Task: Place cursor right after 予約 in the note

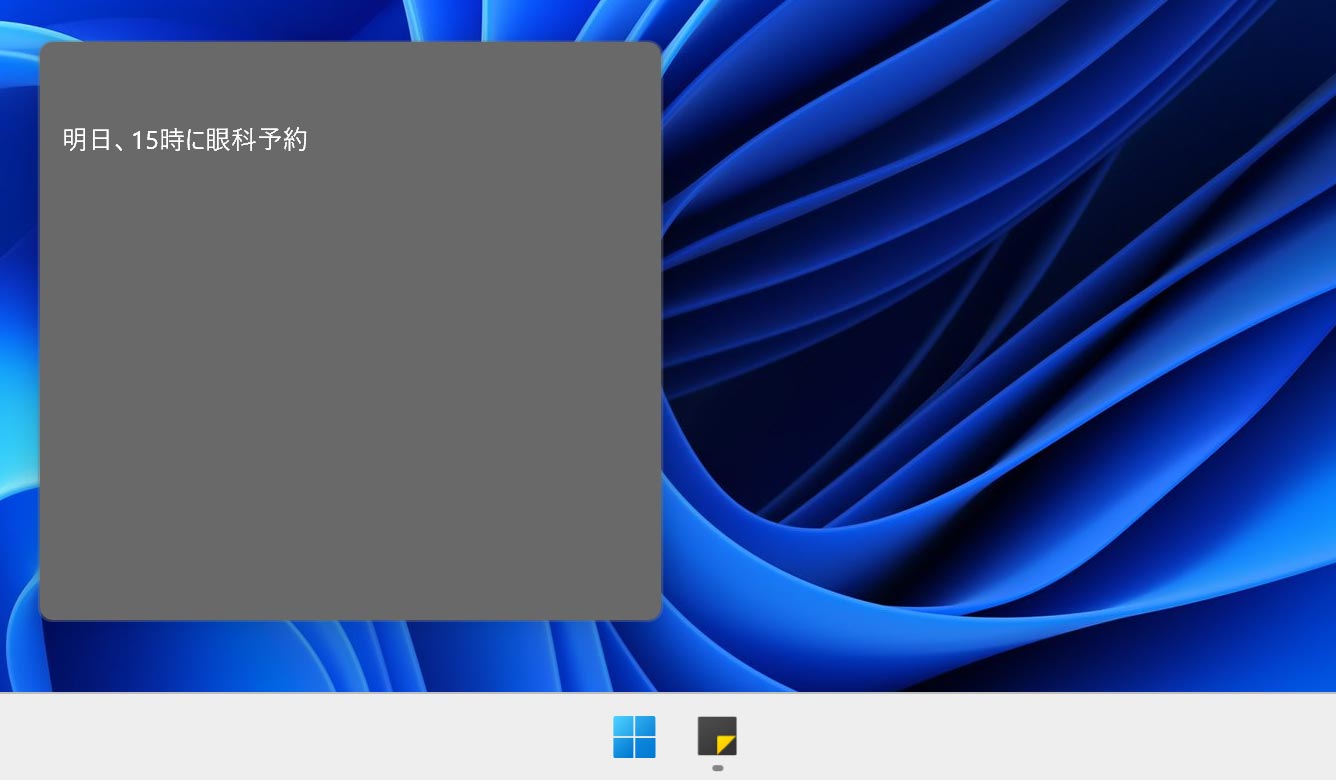Action: [308, 140]
